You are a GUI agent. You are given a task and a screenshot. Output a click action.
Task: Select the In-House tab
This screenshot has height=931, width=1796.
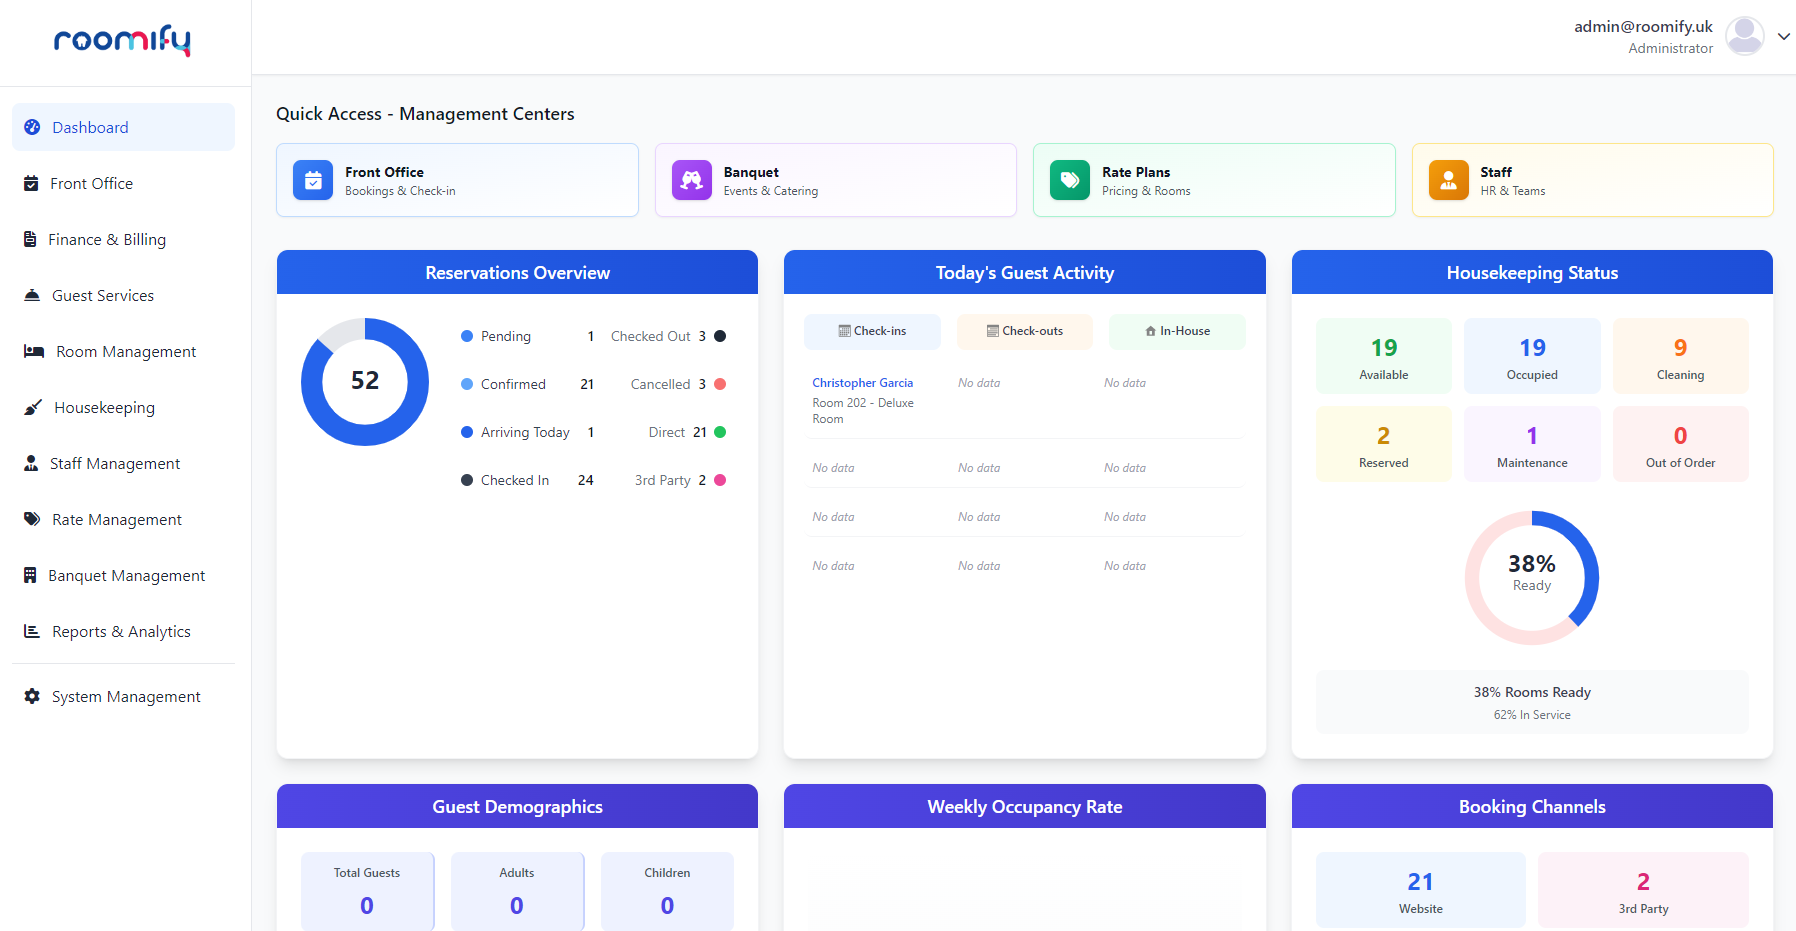pyautogui.click(x=1176, y=331)
